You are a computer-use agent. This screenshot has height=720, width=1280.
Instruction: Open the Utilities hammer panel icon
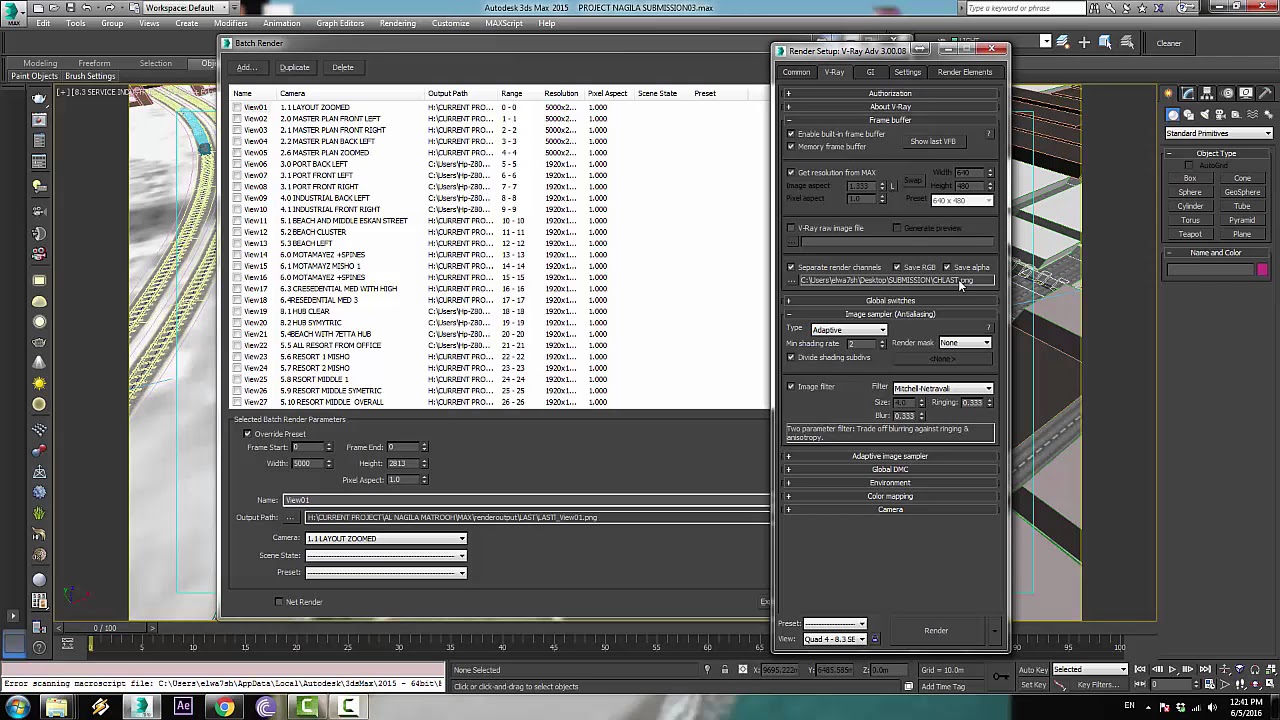coord(1265,93)
